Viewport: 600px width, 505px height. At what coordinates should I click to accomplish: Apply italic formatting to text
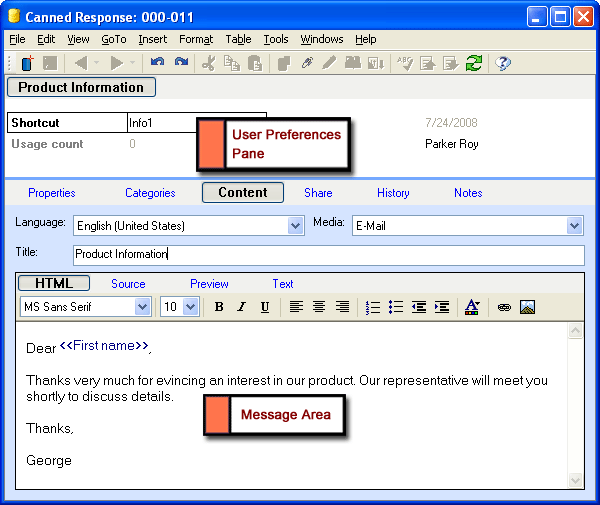point(241,307)
